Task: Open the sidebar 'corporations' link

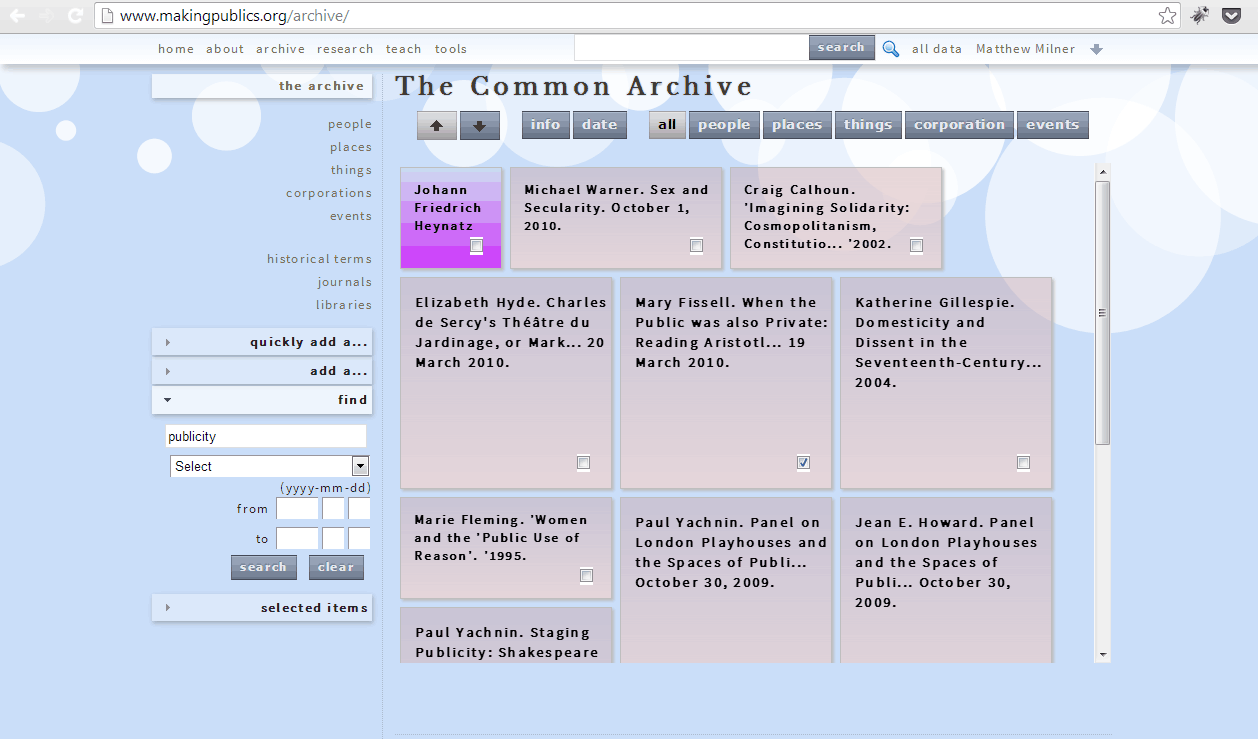Action: 329,193
